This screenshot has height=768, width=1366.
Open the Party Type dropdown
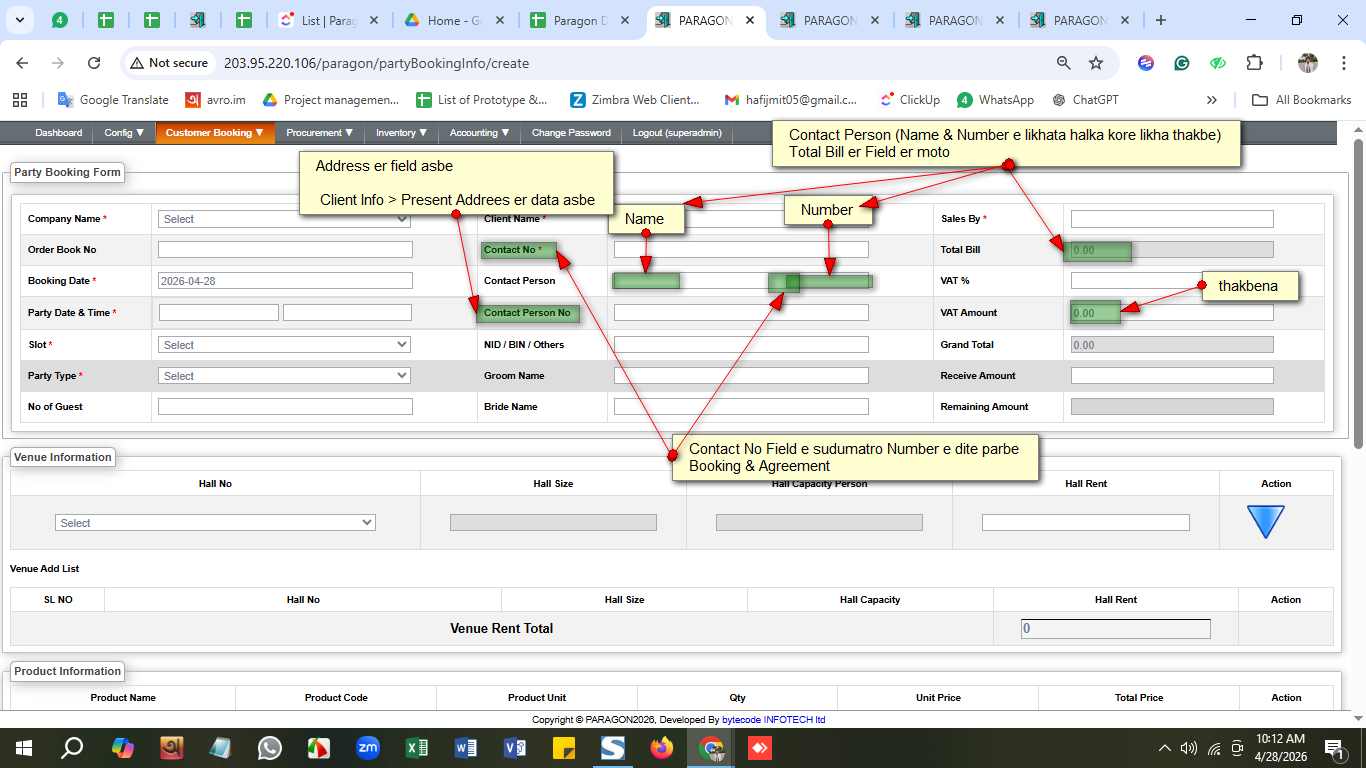[x=284, y=376]
